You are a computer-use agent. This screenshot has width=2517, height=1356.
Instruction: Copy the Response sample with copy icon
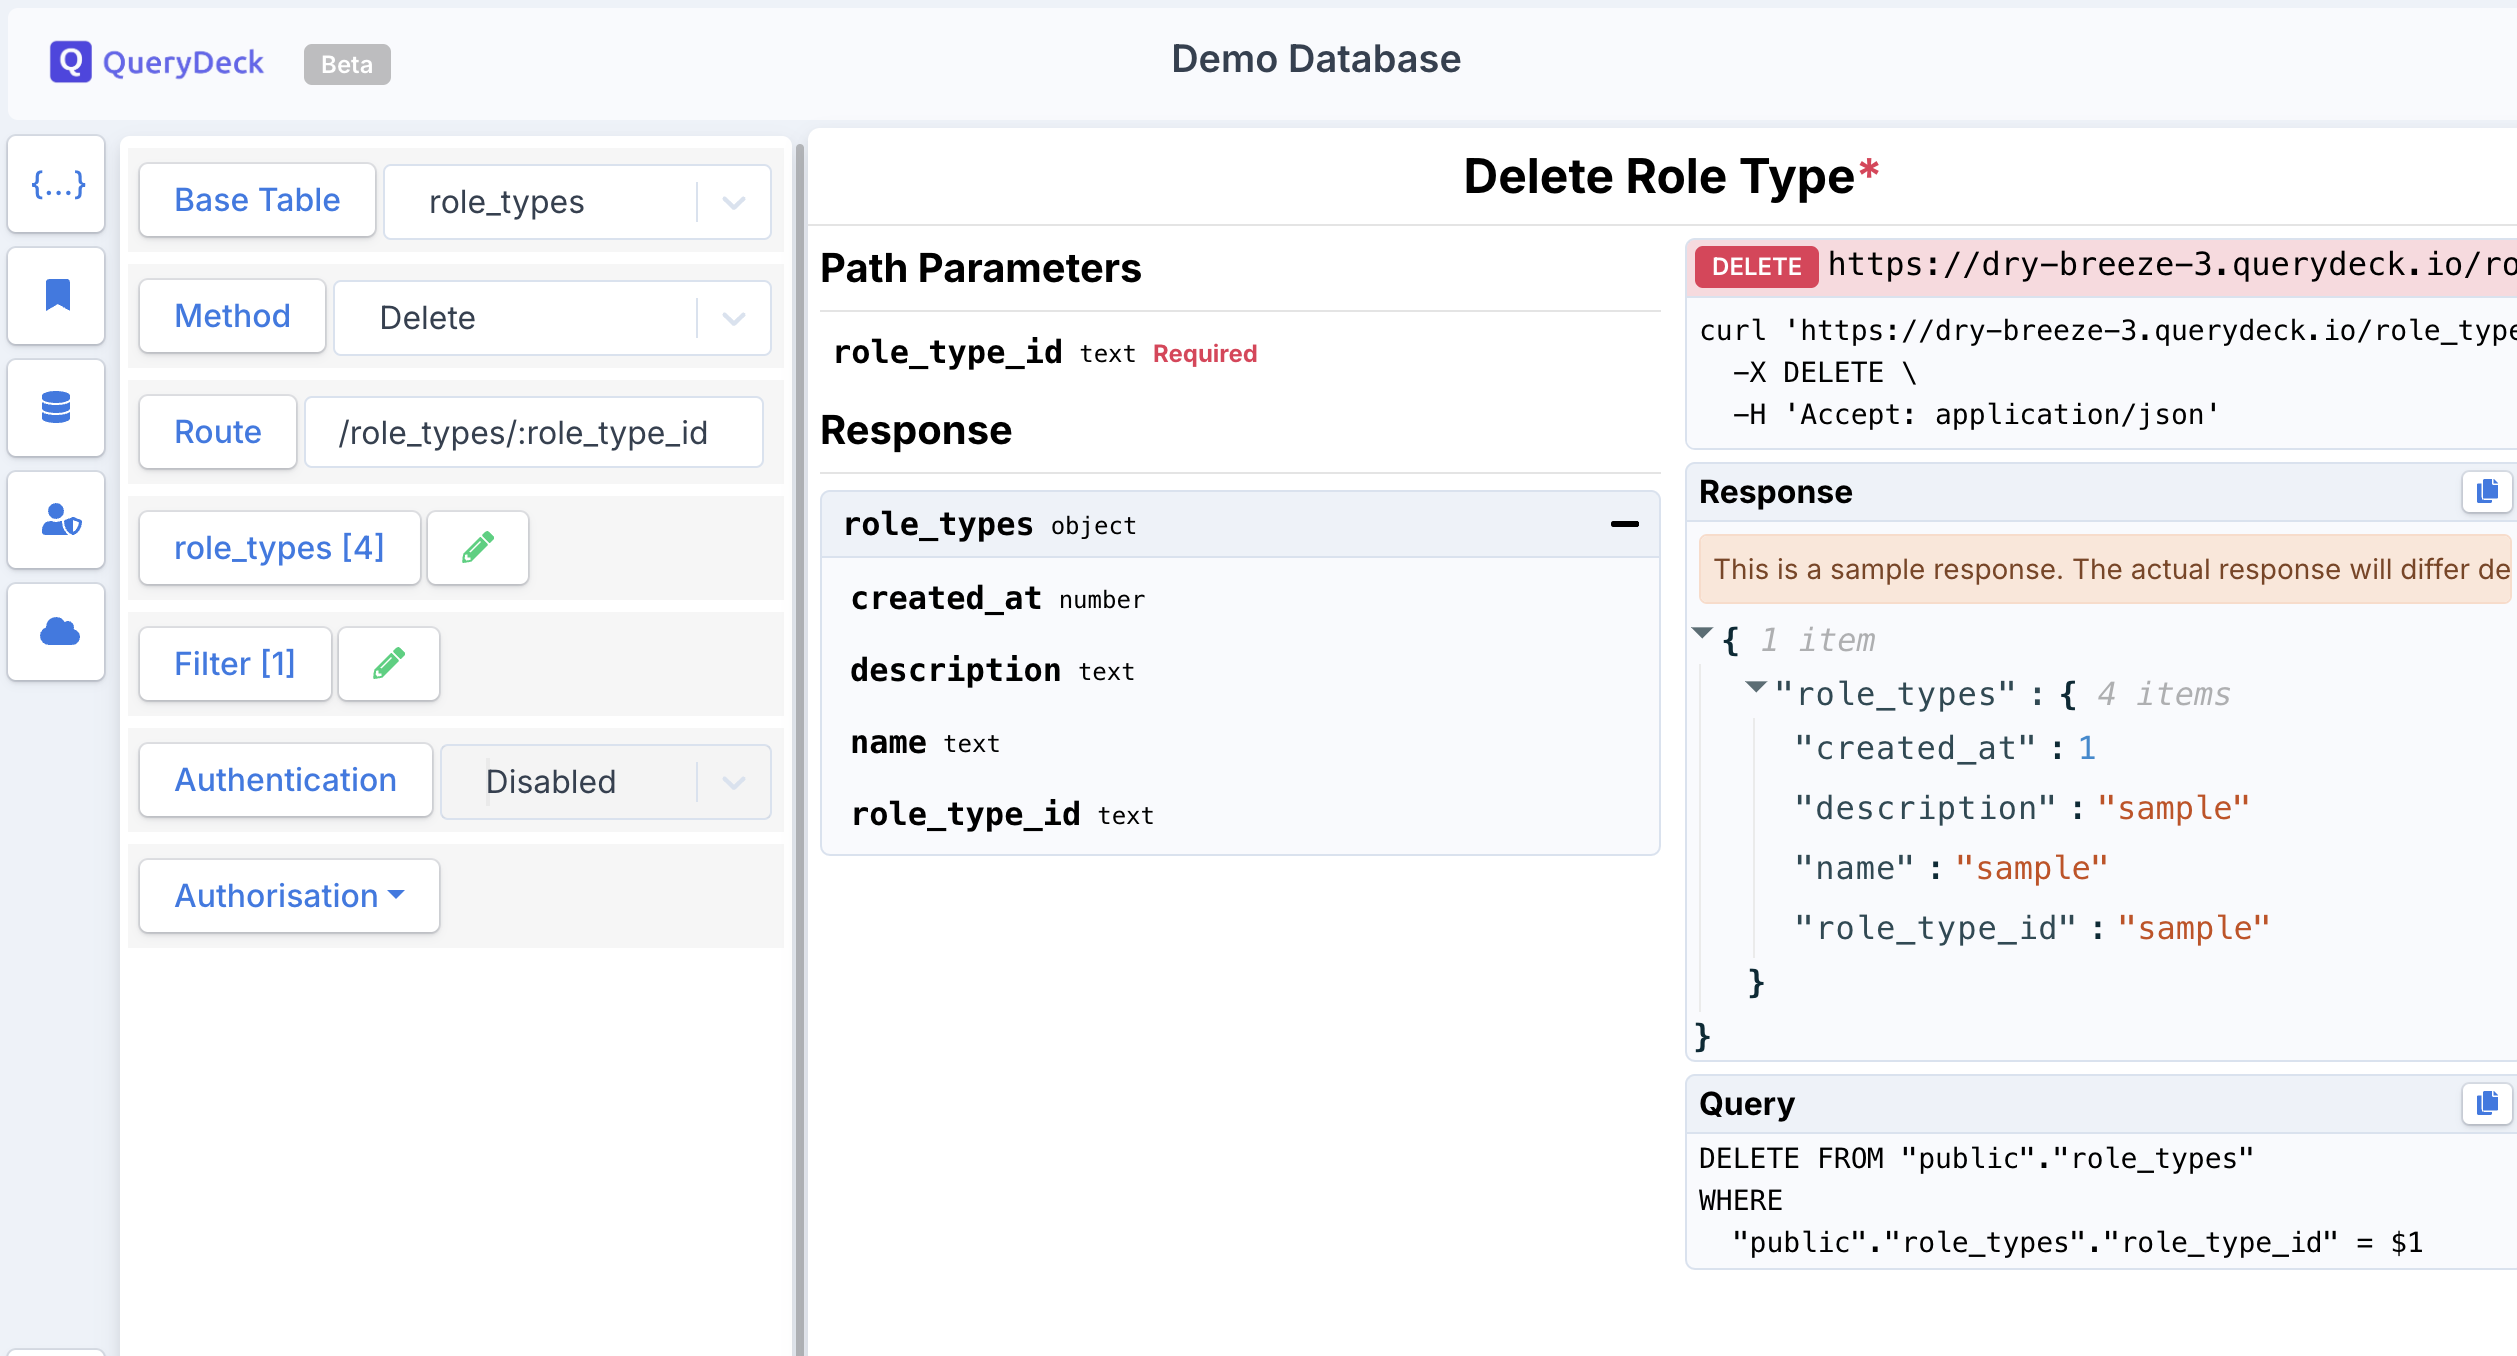2486,492
